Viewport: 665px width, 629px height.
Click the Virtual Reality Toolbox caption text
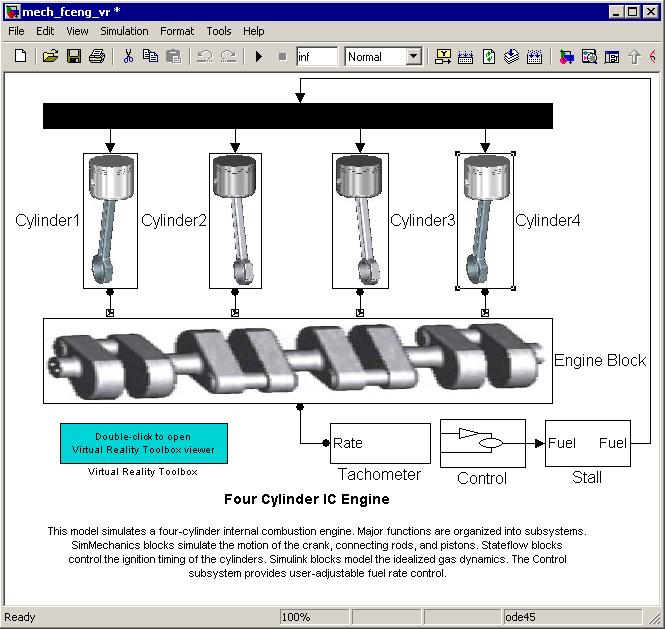coord(142,472)
